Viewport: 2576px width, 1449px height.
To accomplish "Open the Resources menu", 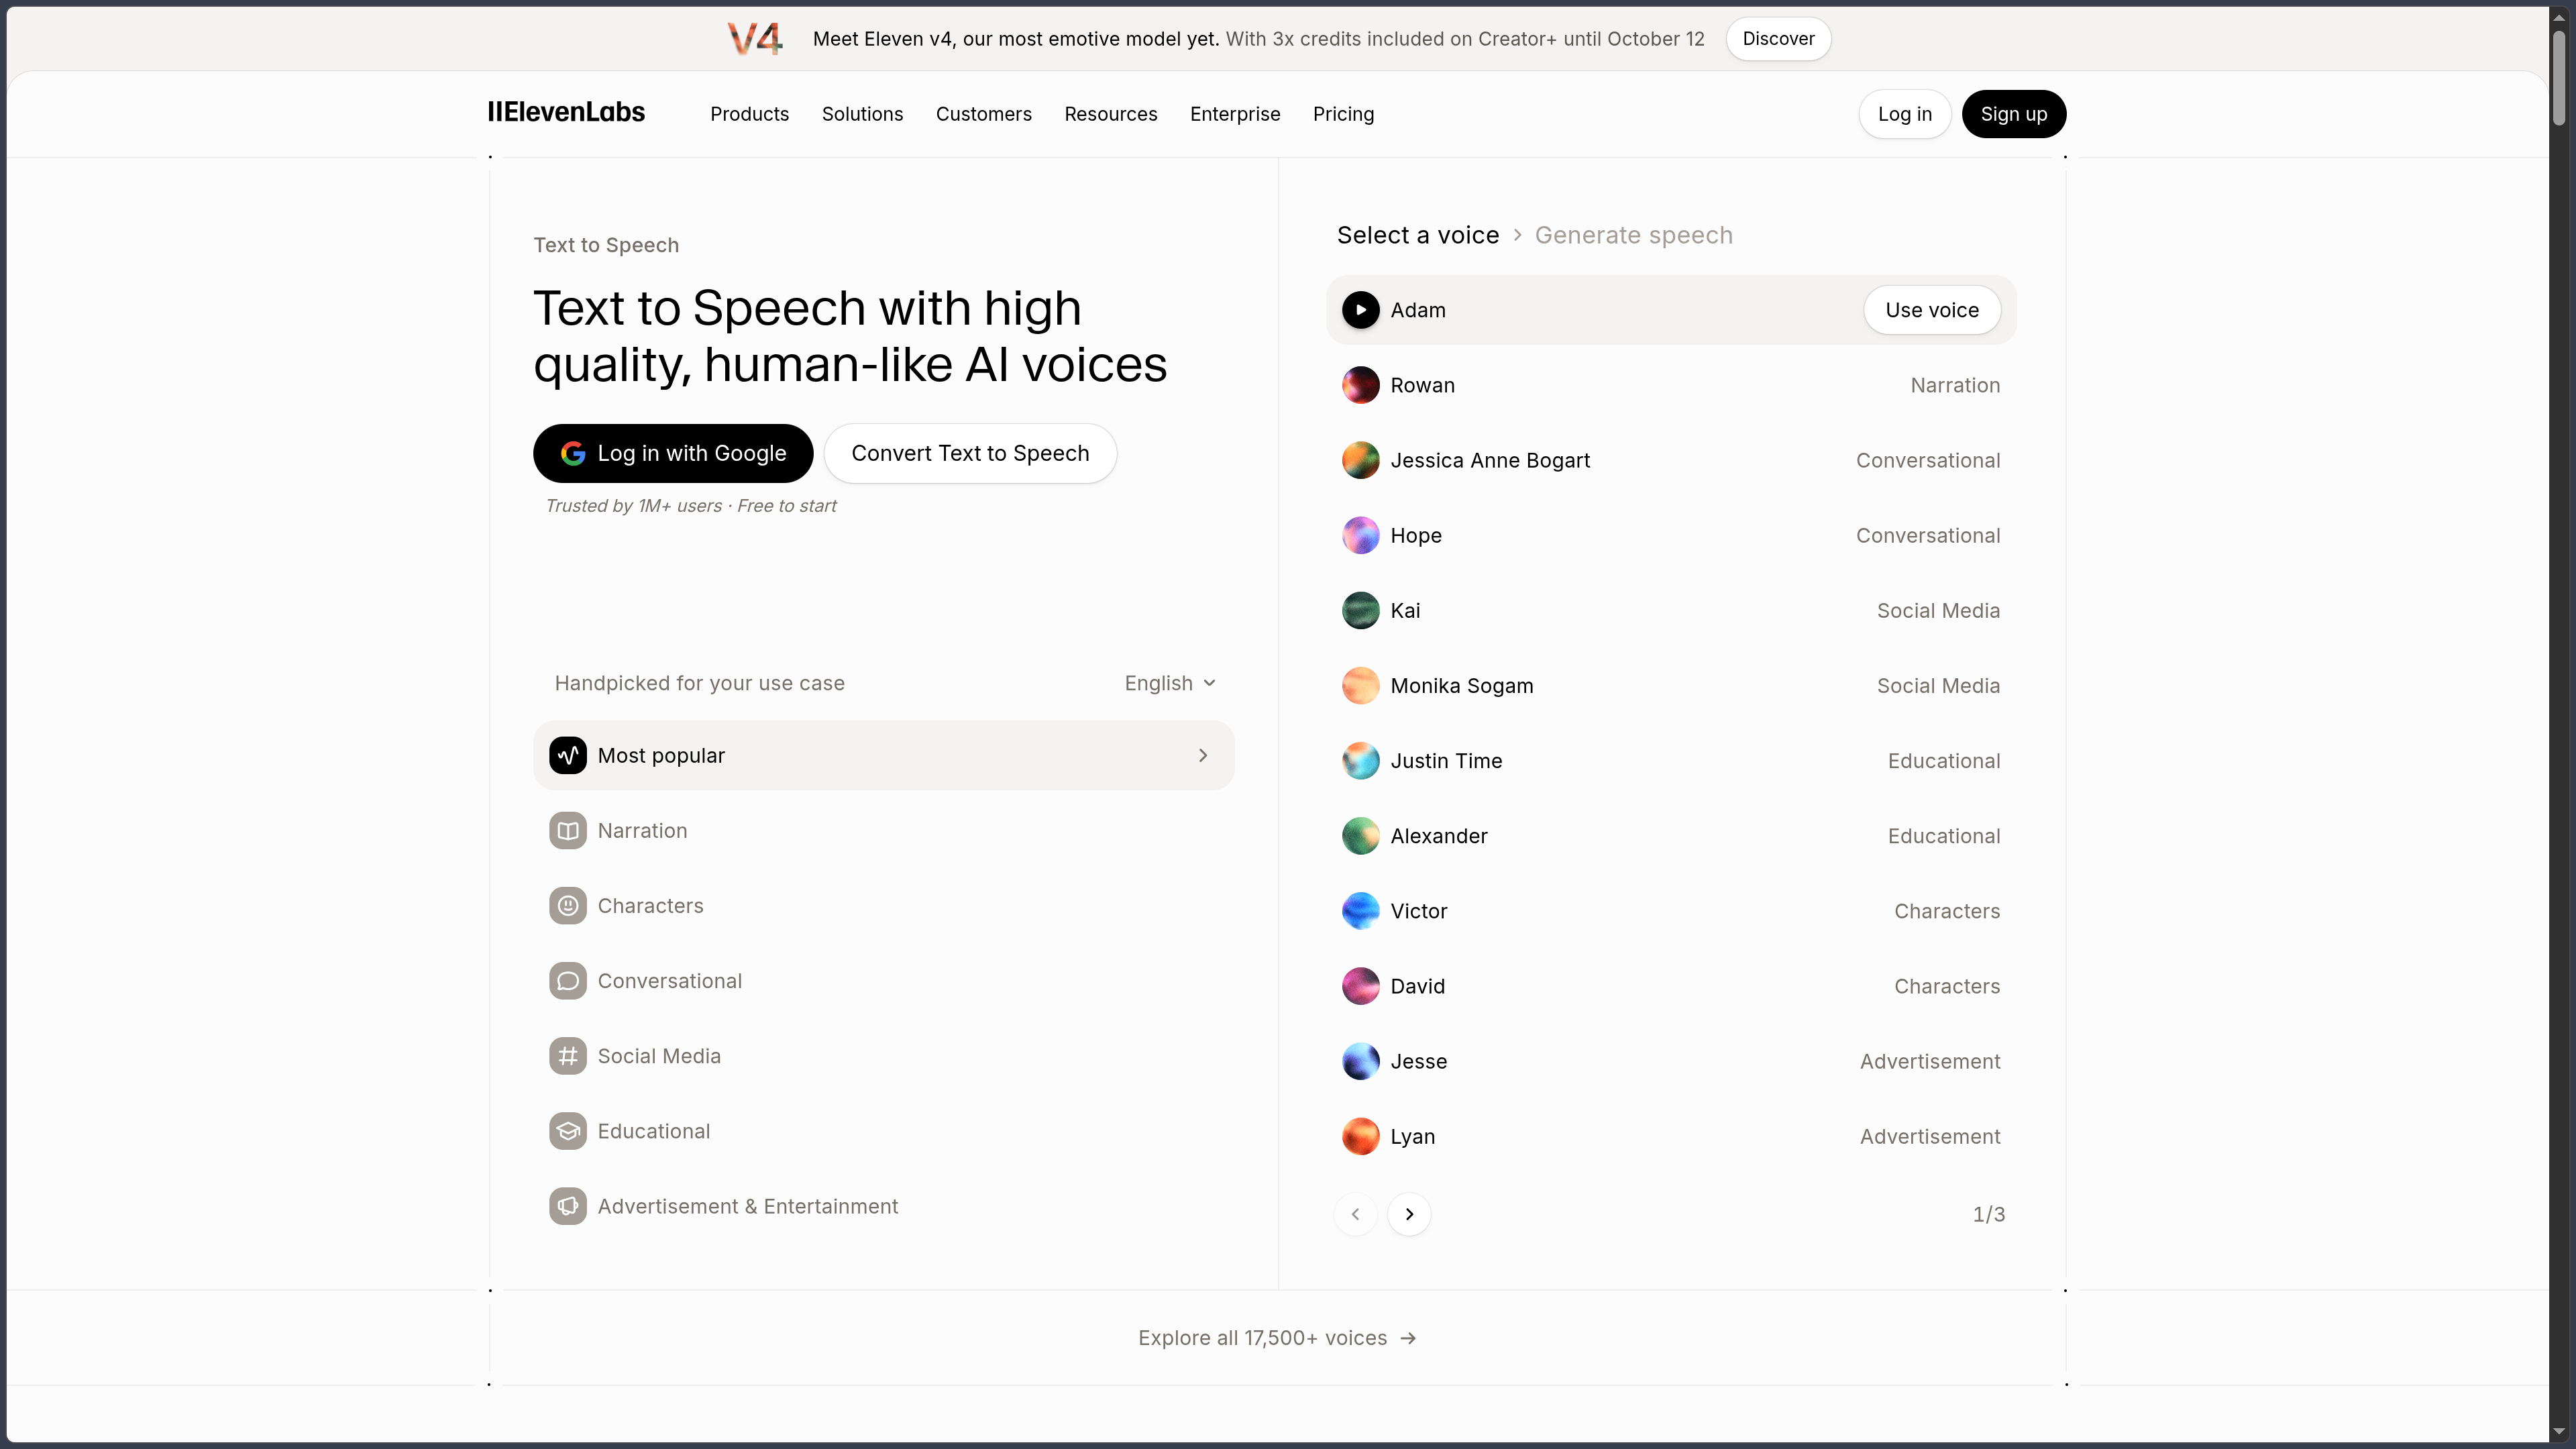I will 1110,114.
